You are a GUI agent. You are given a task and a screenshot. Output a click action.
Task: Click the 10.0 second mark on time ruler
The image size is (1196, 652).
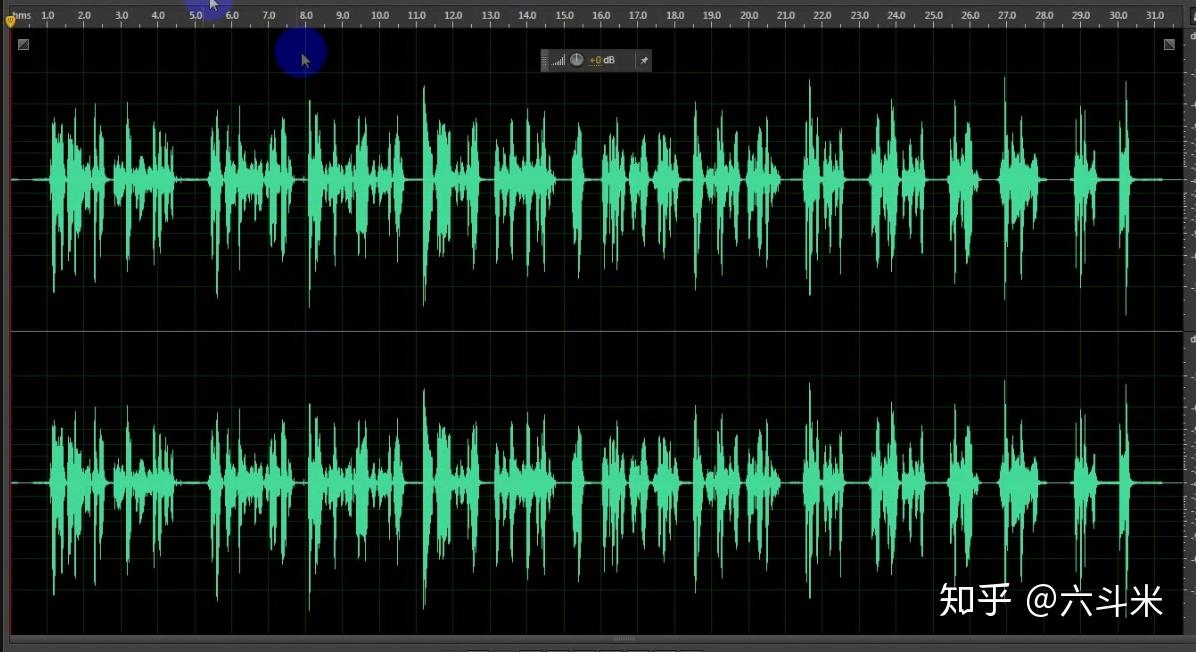[379, 15]
